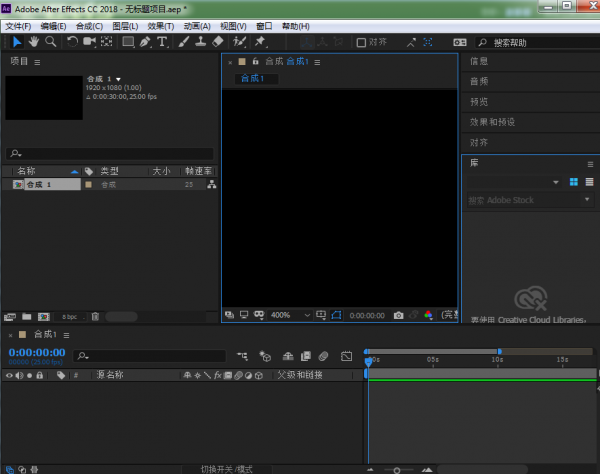The width and height of the screenshot is (600, 474).
Task: Click the timeline zoom slider
Action: [x=397, y=468]
